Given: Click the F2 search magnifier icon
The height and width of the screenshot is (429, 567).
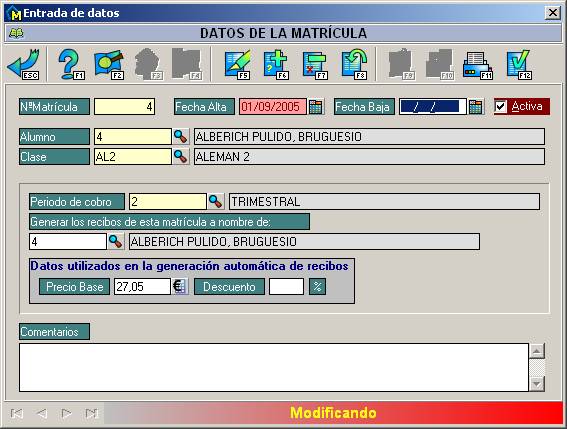Looking at the screenshot, I should click(109, 64).
